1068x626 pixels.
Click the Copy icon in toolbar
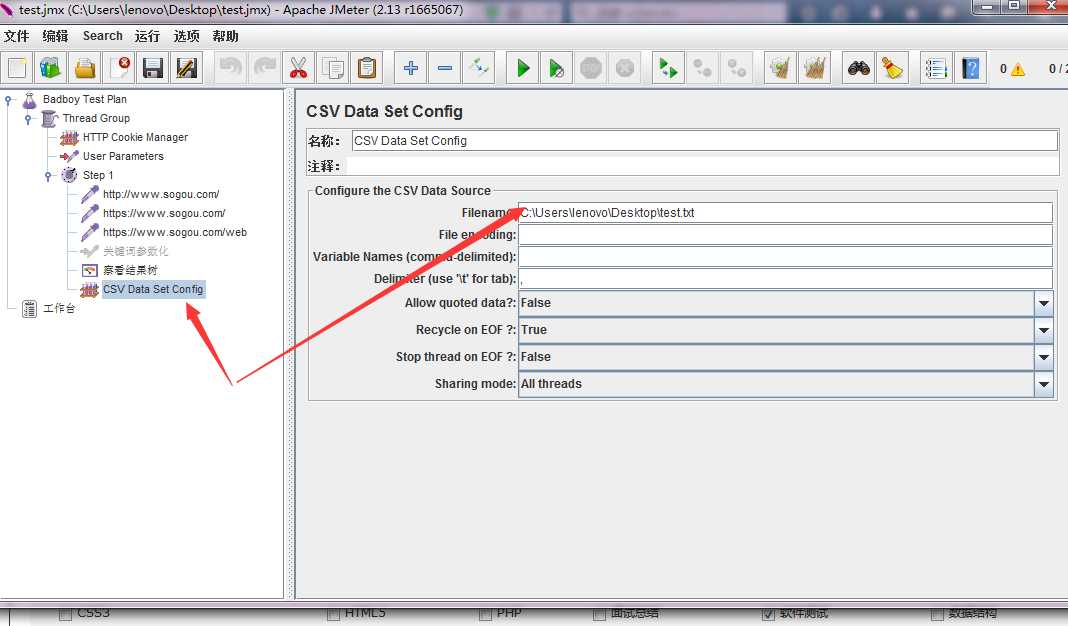point(332,68)
